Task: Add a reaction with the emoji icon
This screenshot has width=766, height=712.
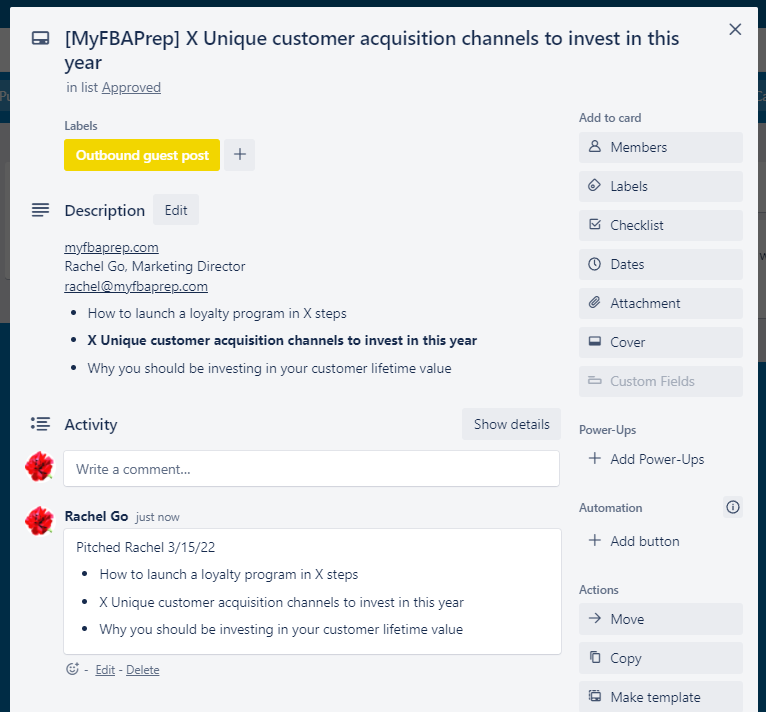Action: (x=72, y=669)
